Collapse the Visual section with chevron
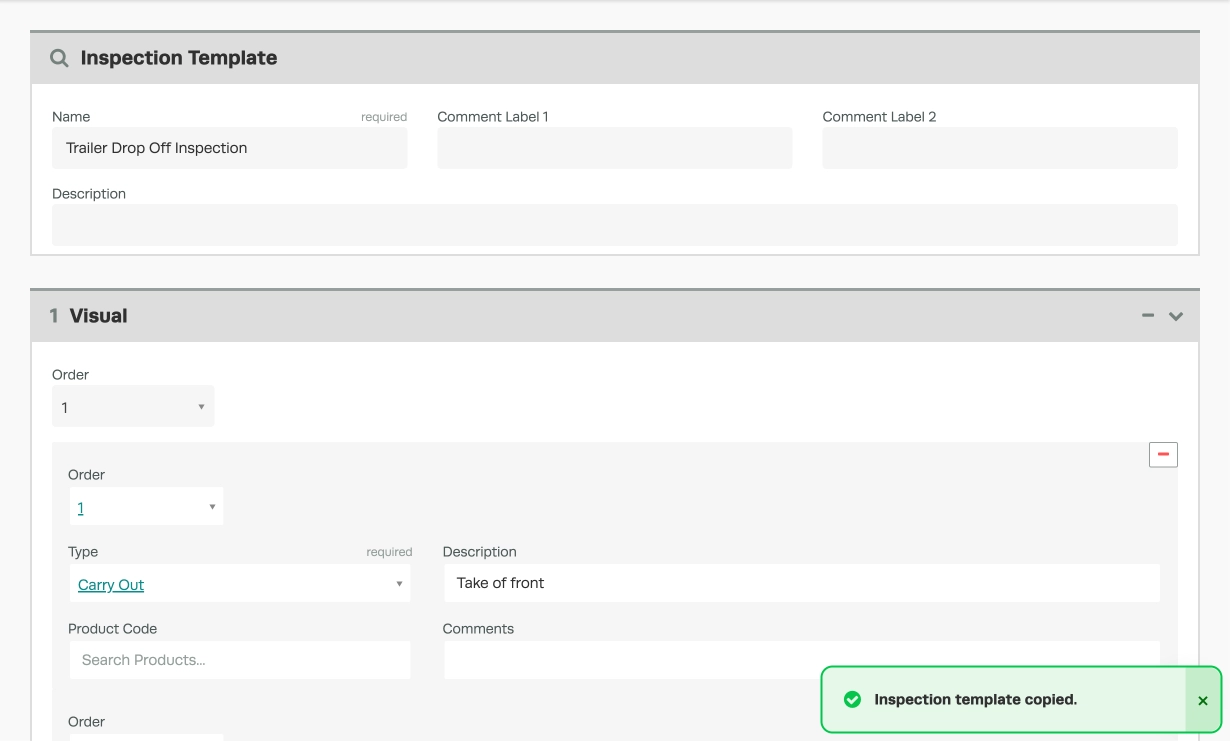 tap(1176, 316)
